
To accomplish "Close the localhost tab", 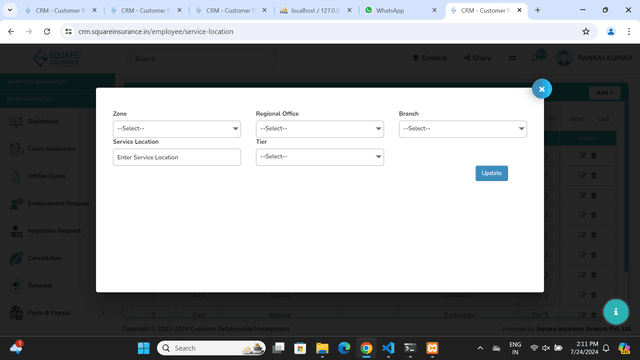I will 349,10.
